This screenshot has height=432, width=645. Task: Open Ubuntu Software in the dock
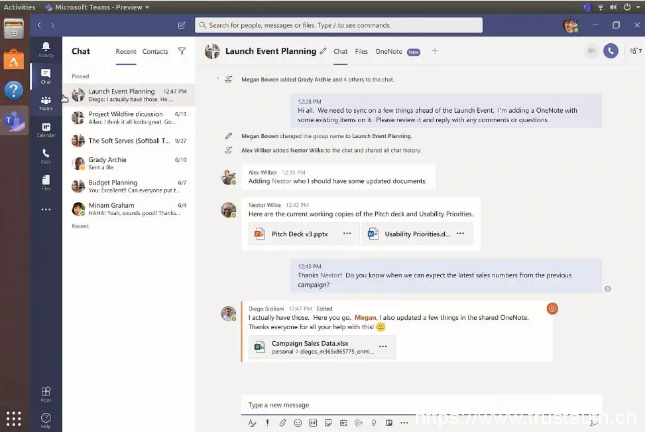14,60
